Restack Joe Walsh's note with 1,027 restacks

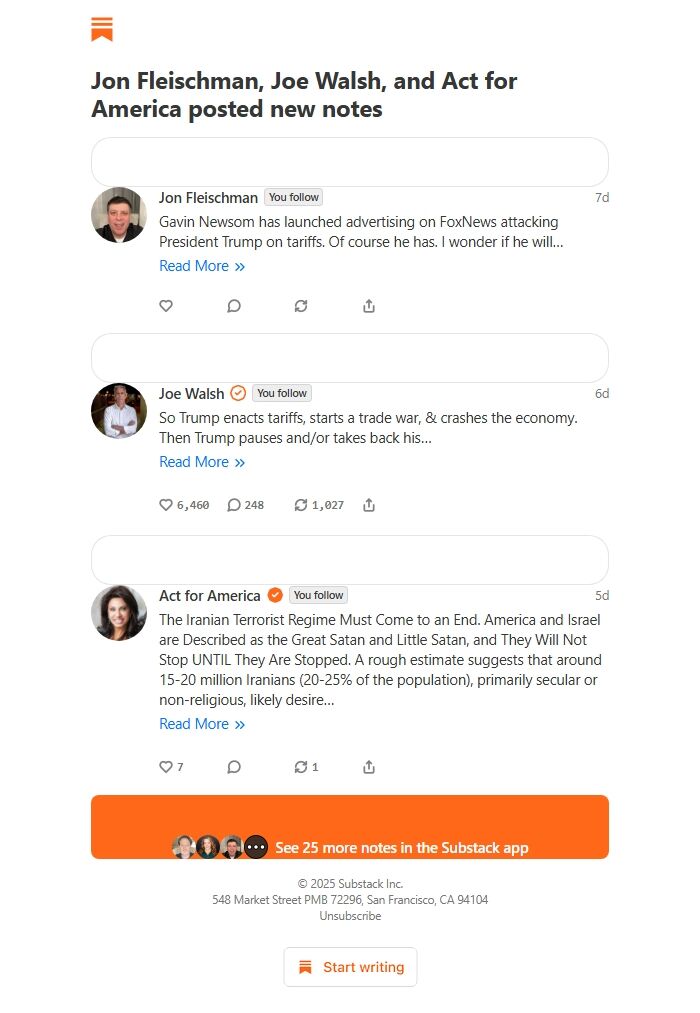[301, 505]
